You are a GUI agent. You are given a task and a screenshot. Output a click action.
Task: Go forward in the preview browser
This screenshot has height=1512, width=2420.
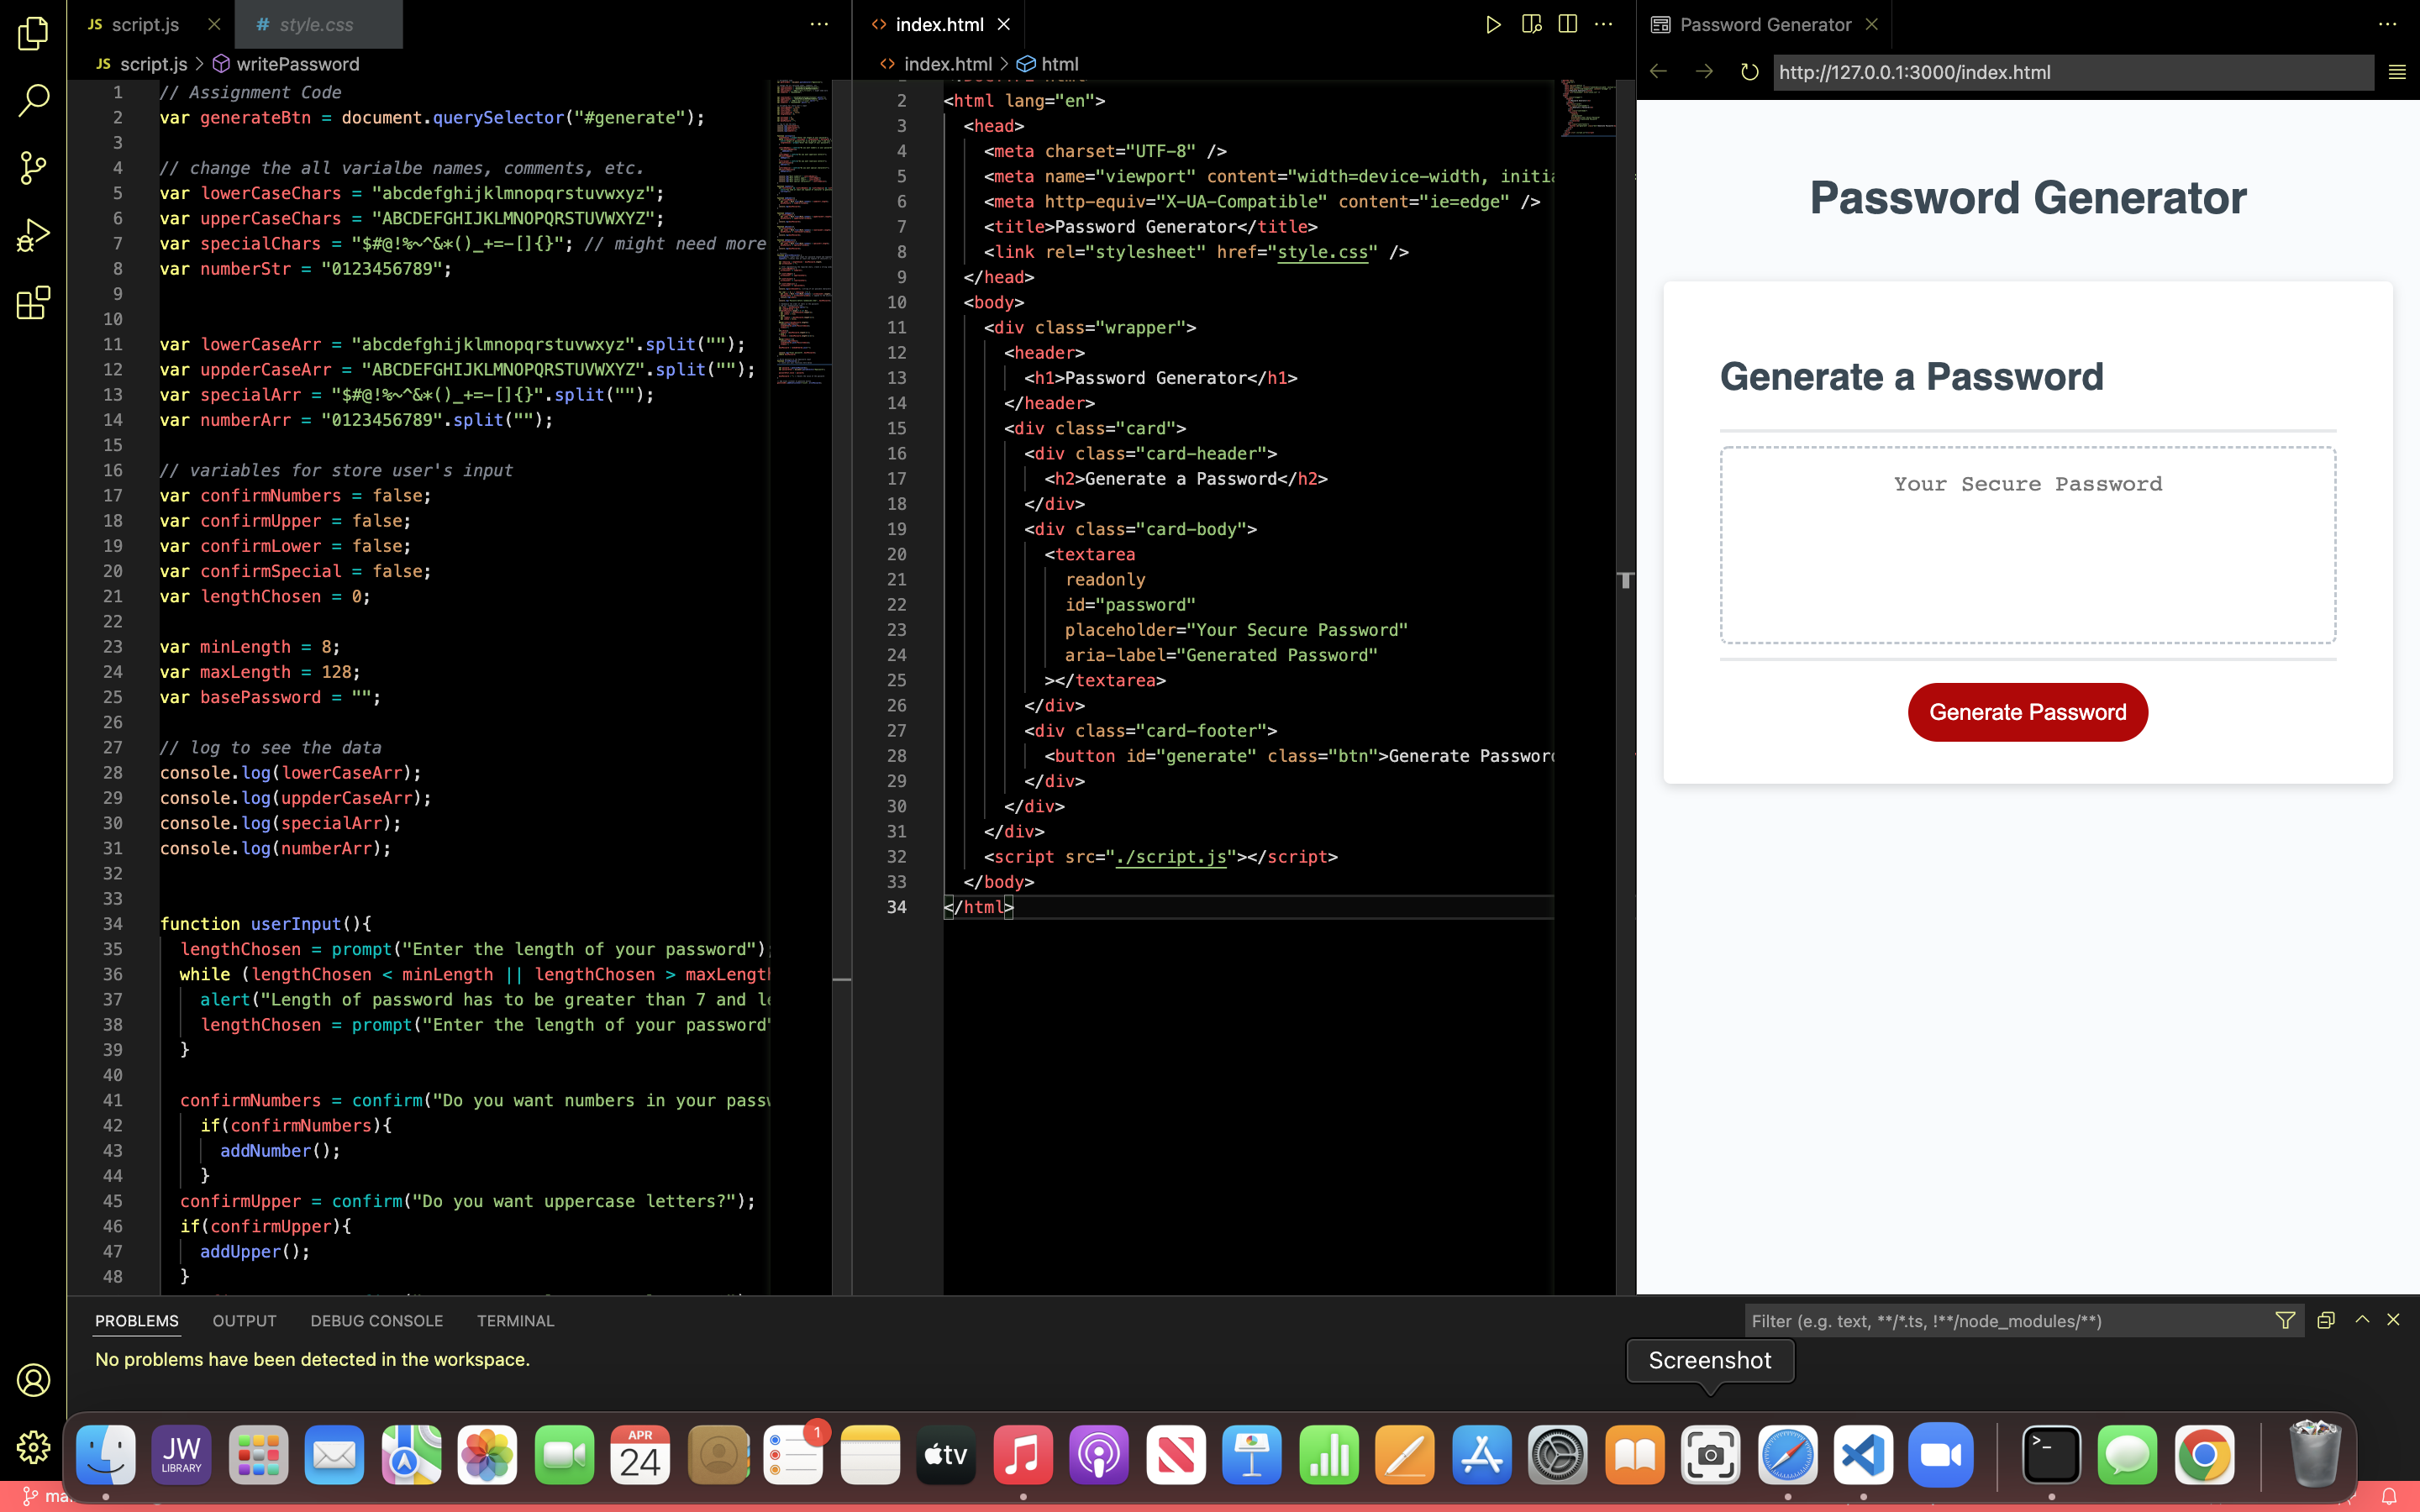point(1704,72)
